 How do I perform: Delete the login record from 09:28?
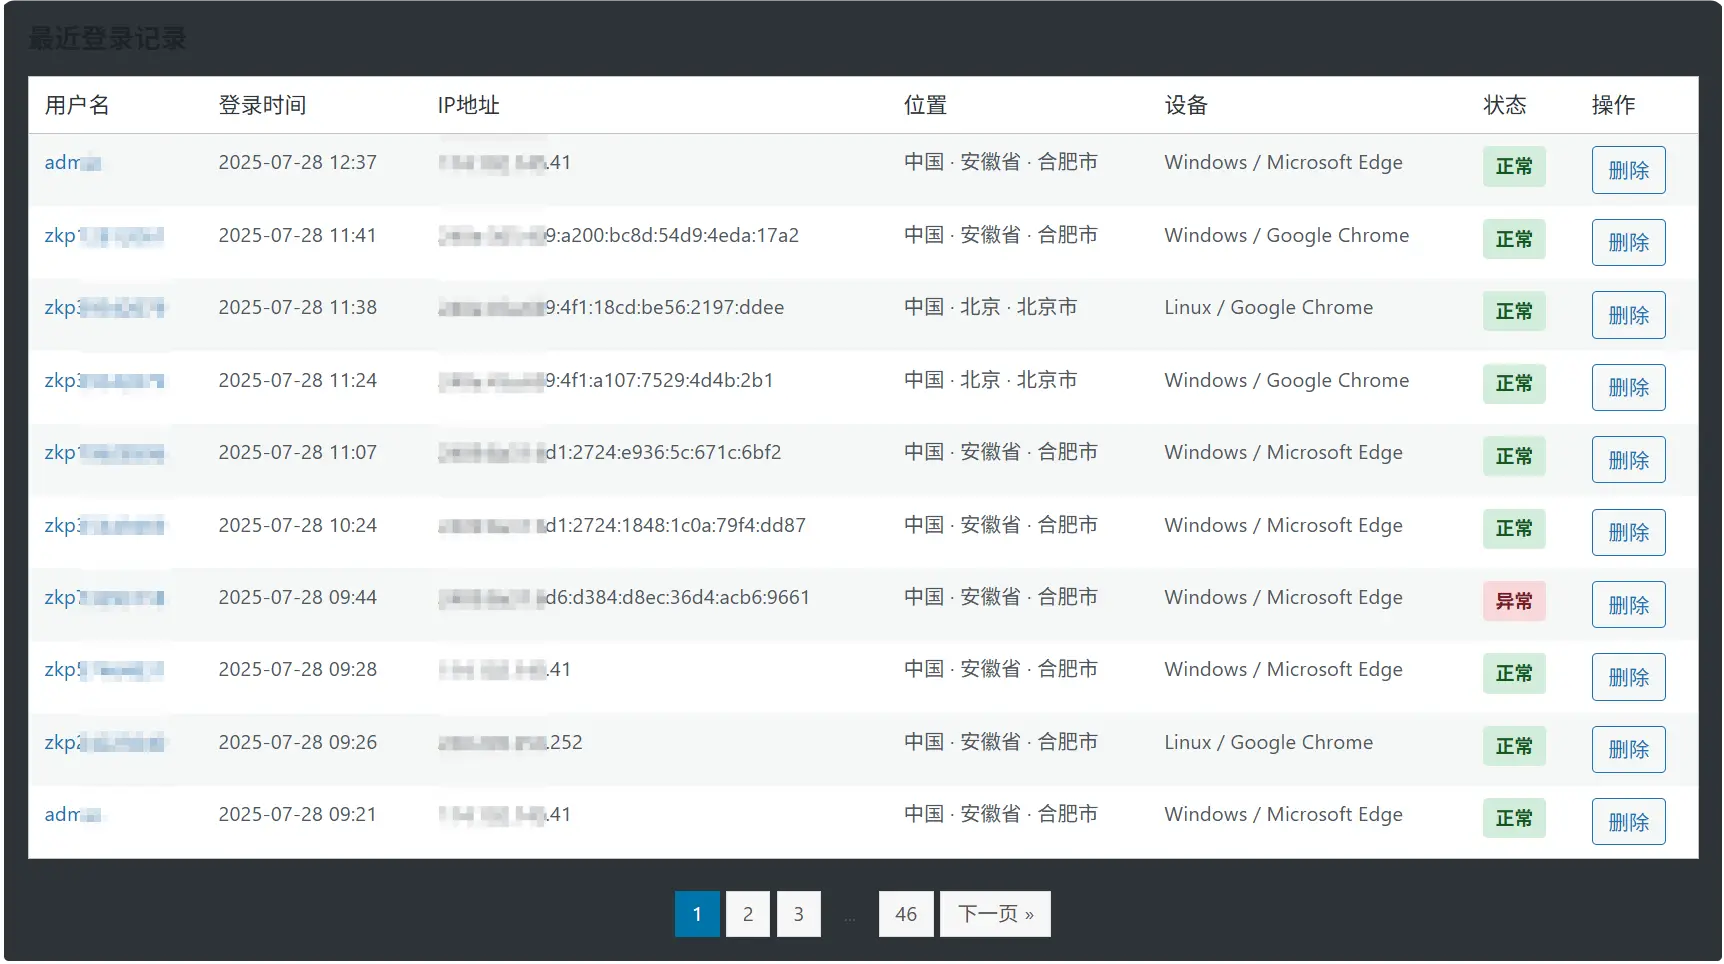coord(1628,677)
